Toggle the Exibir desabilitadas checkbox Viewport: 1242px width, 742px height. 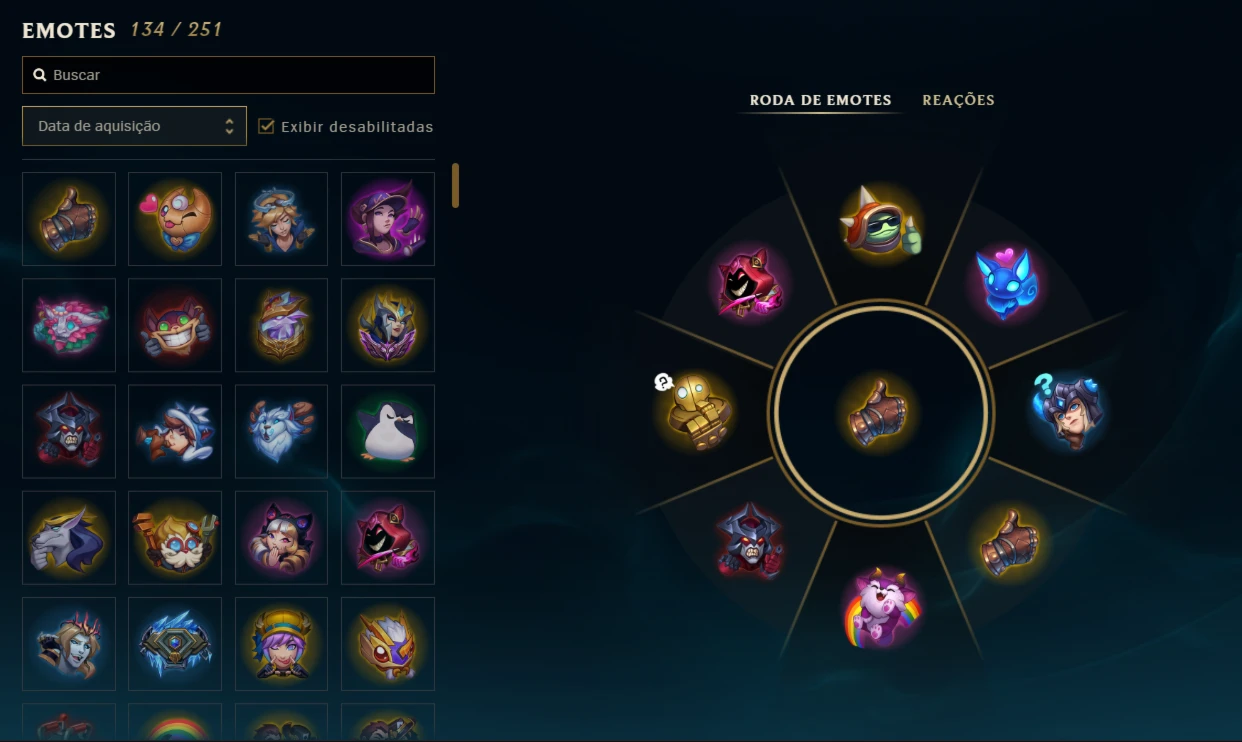(266, 127)
